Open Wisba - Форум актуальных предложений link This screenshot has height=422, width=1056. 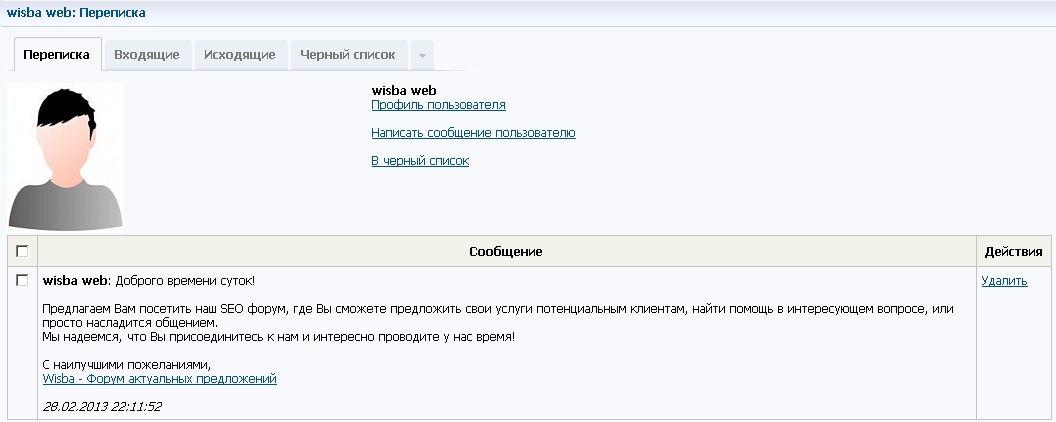160,379
